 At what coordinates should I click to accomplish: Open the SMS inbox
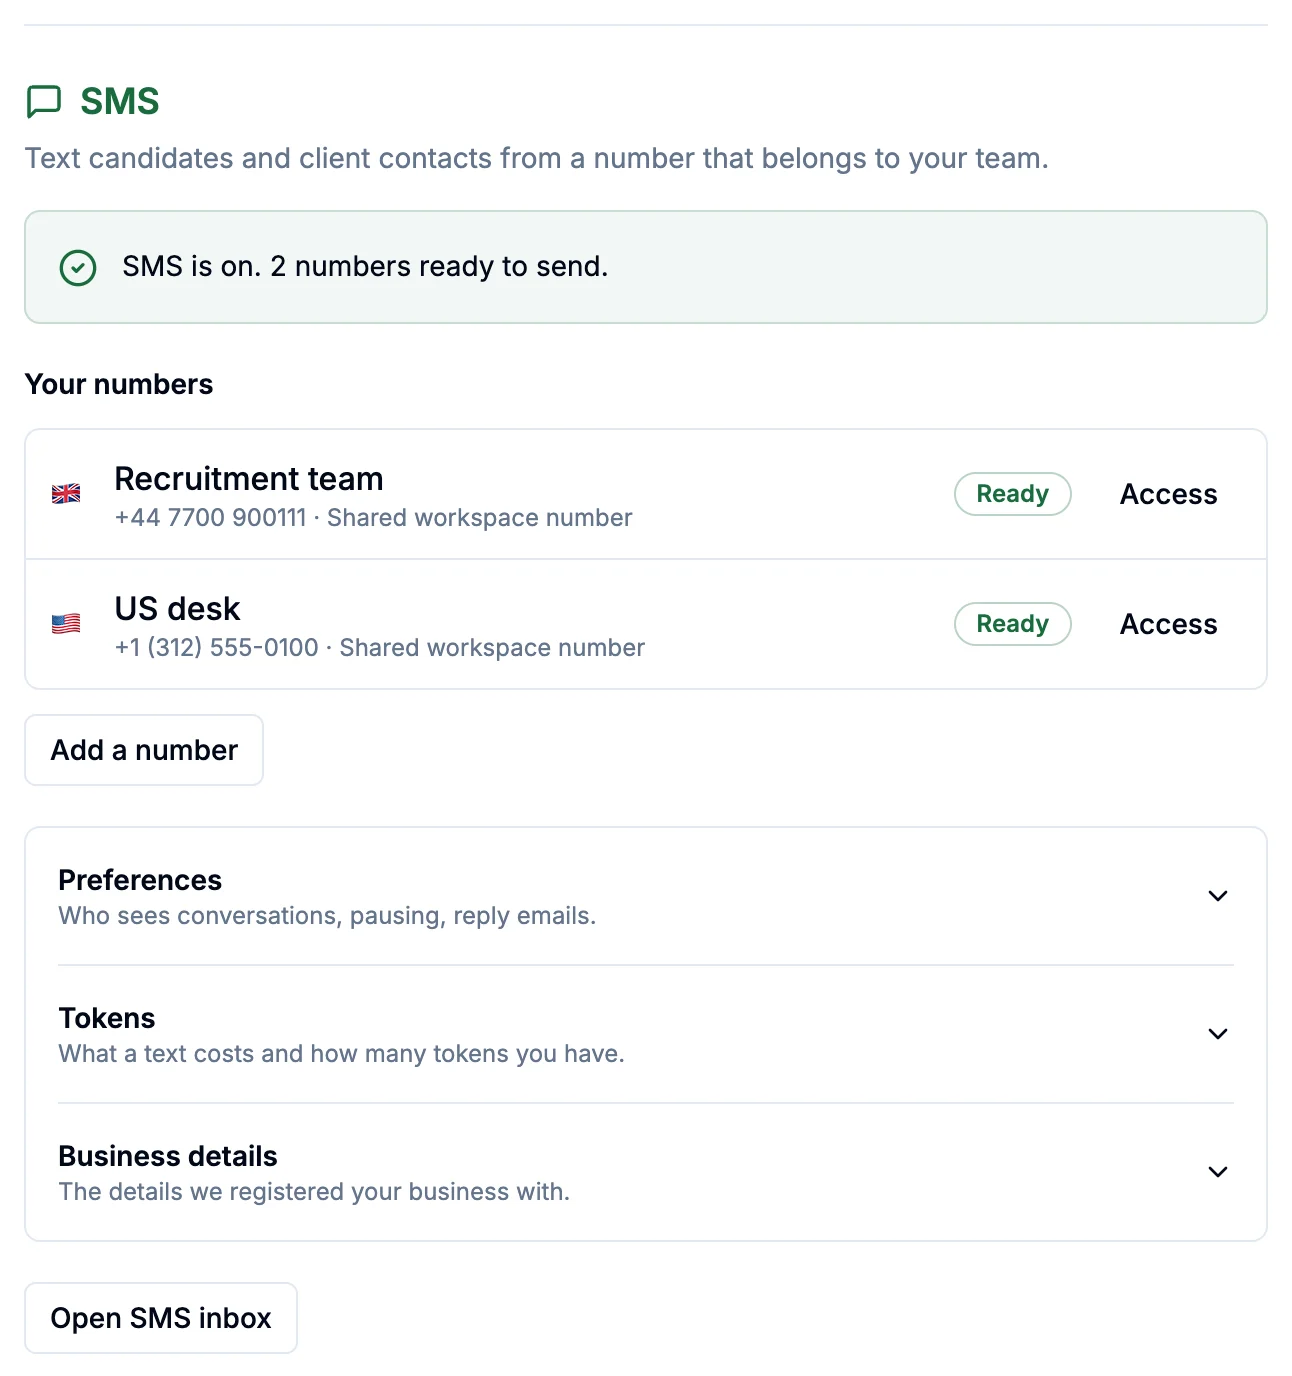[x=161, y=1318]
